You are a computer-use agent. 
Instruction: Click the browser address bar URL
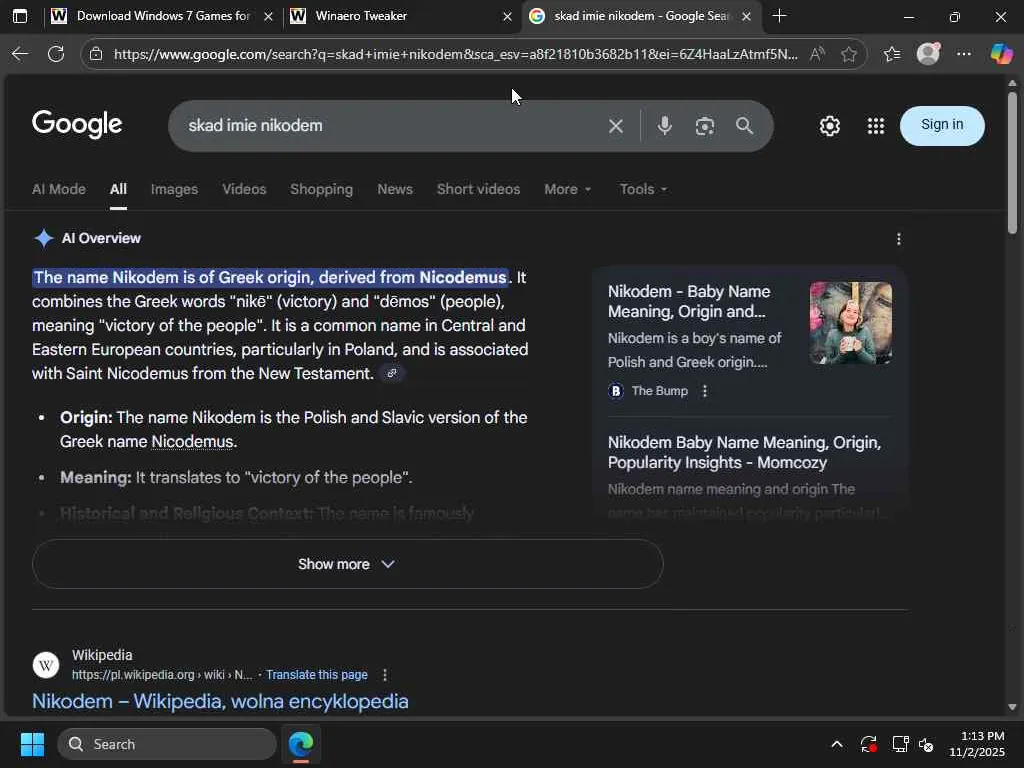455,54
